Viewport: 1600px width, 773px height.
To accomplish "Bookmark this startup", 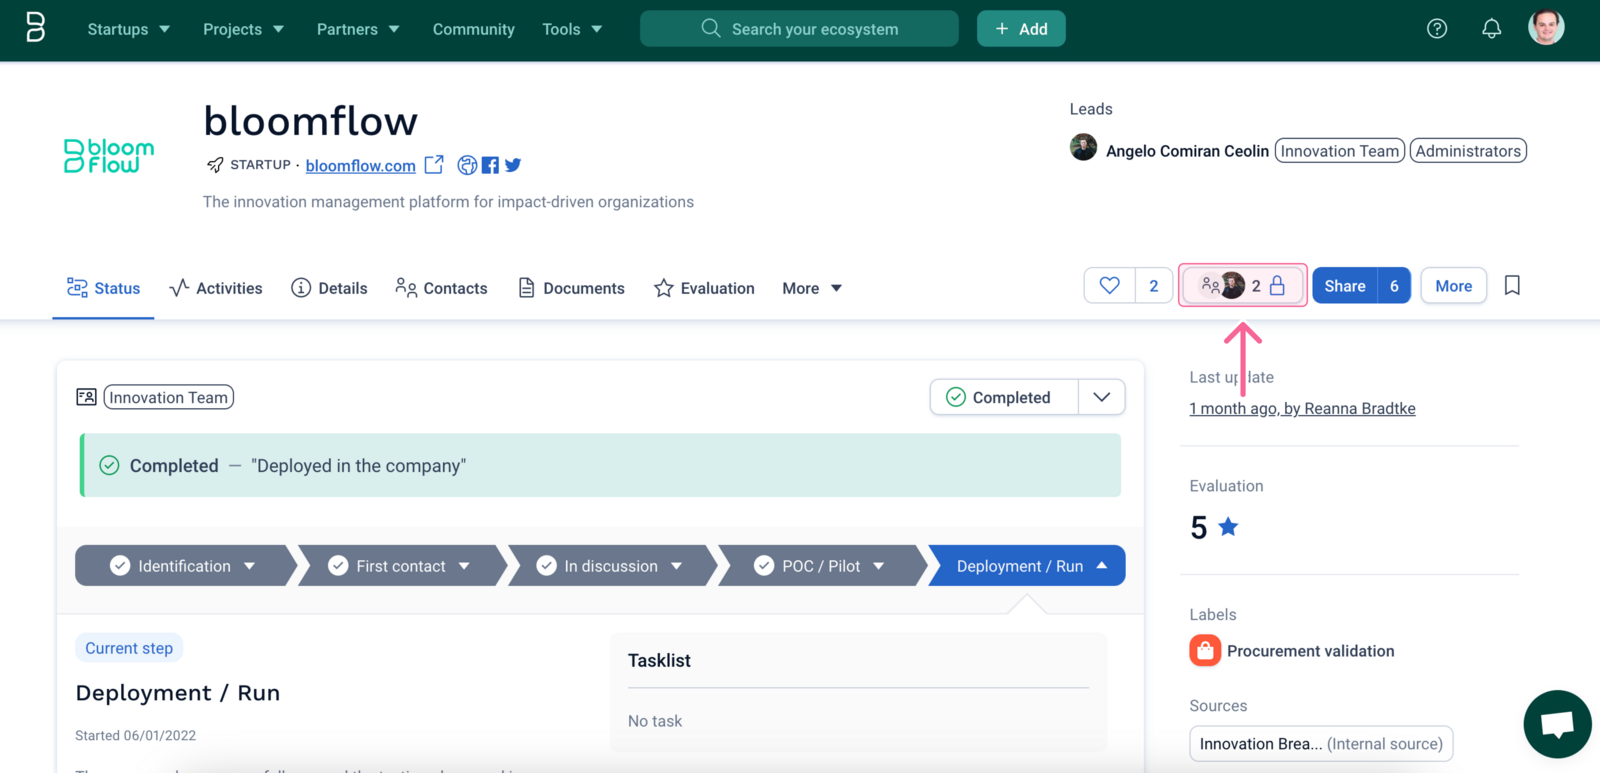I will pos(1512,286).
